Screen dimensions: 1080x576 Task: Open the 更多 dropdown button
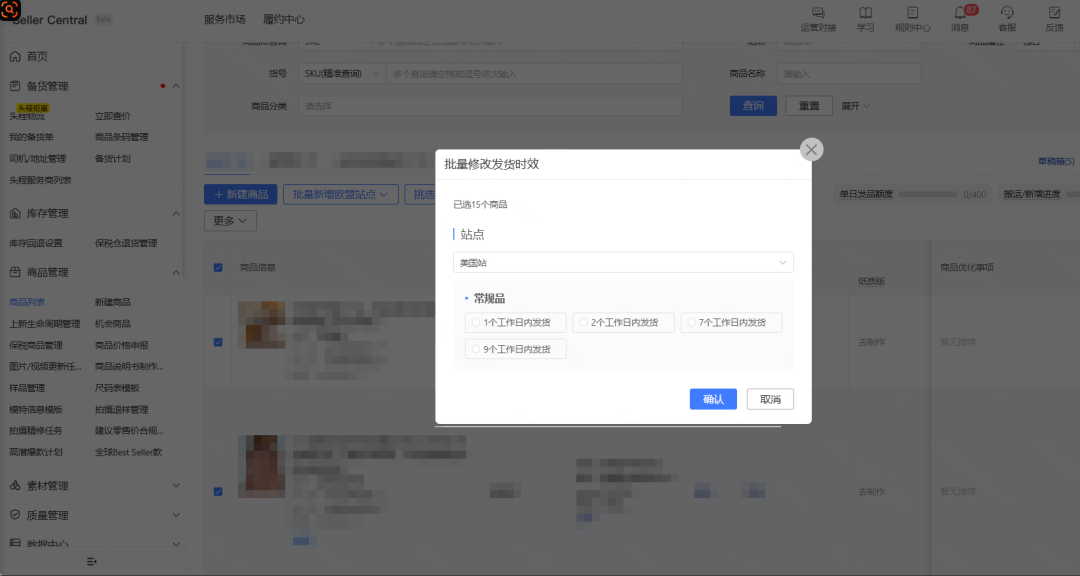tap(230, 220)
